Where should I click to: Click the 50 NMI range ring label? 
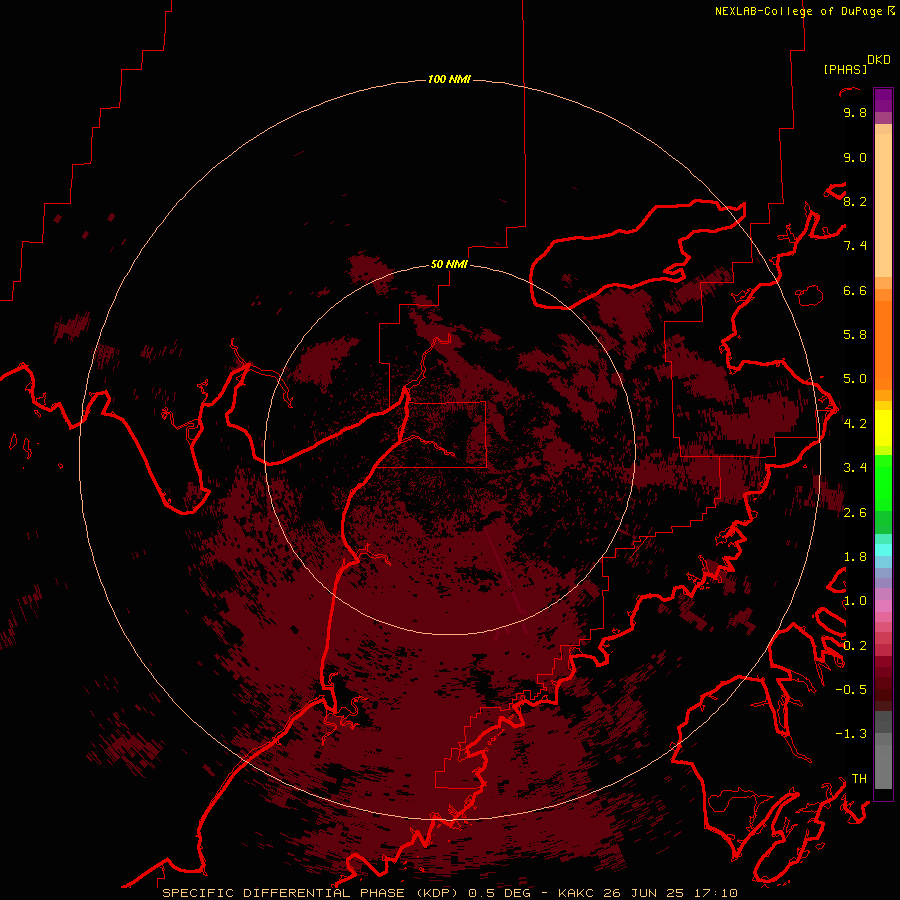tap(449, 264)
